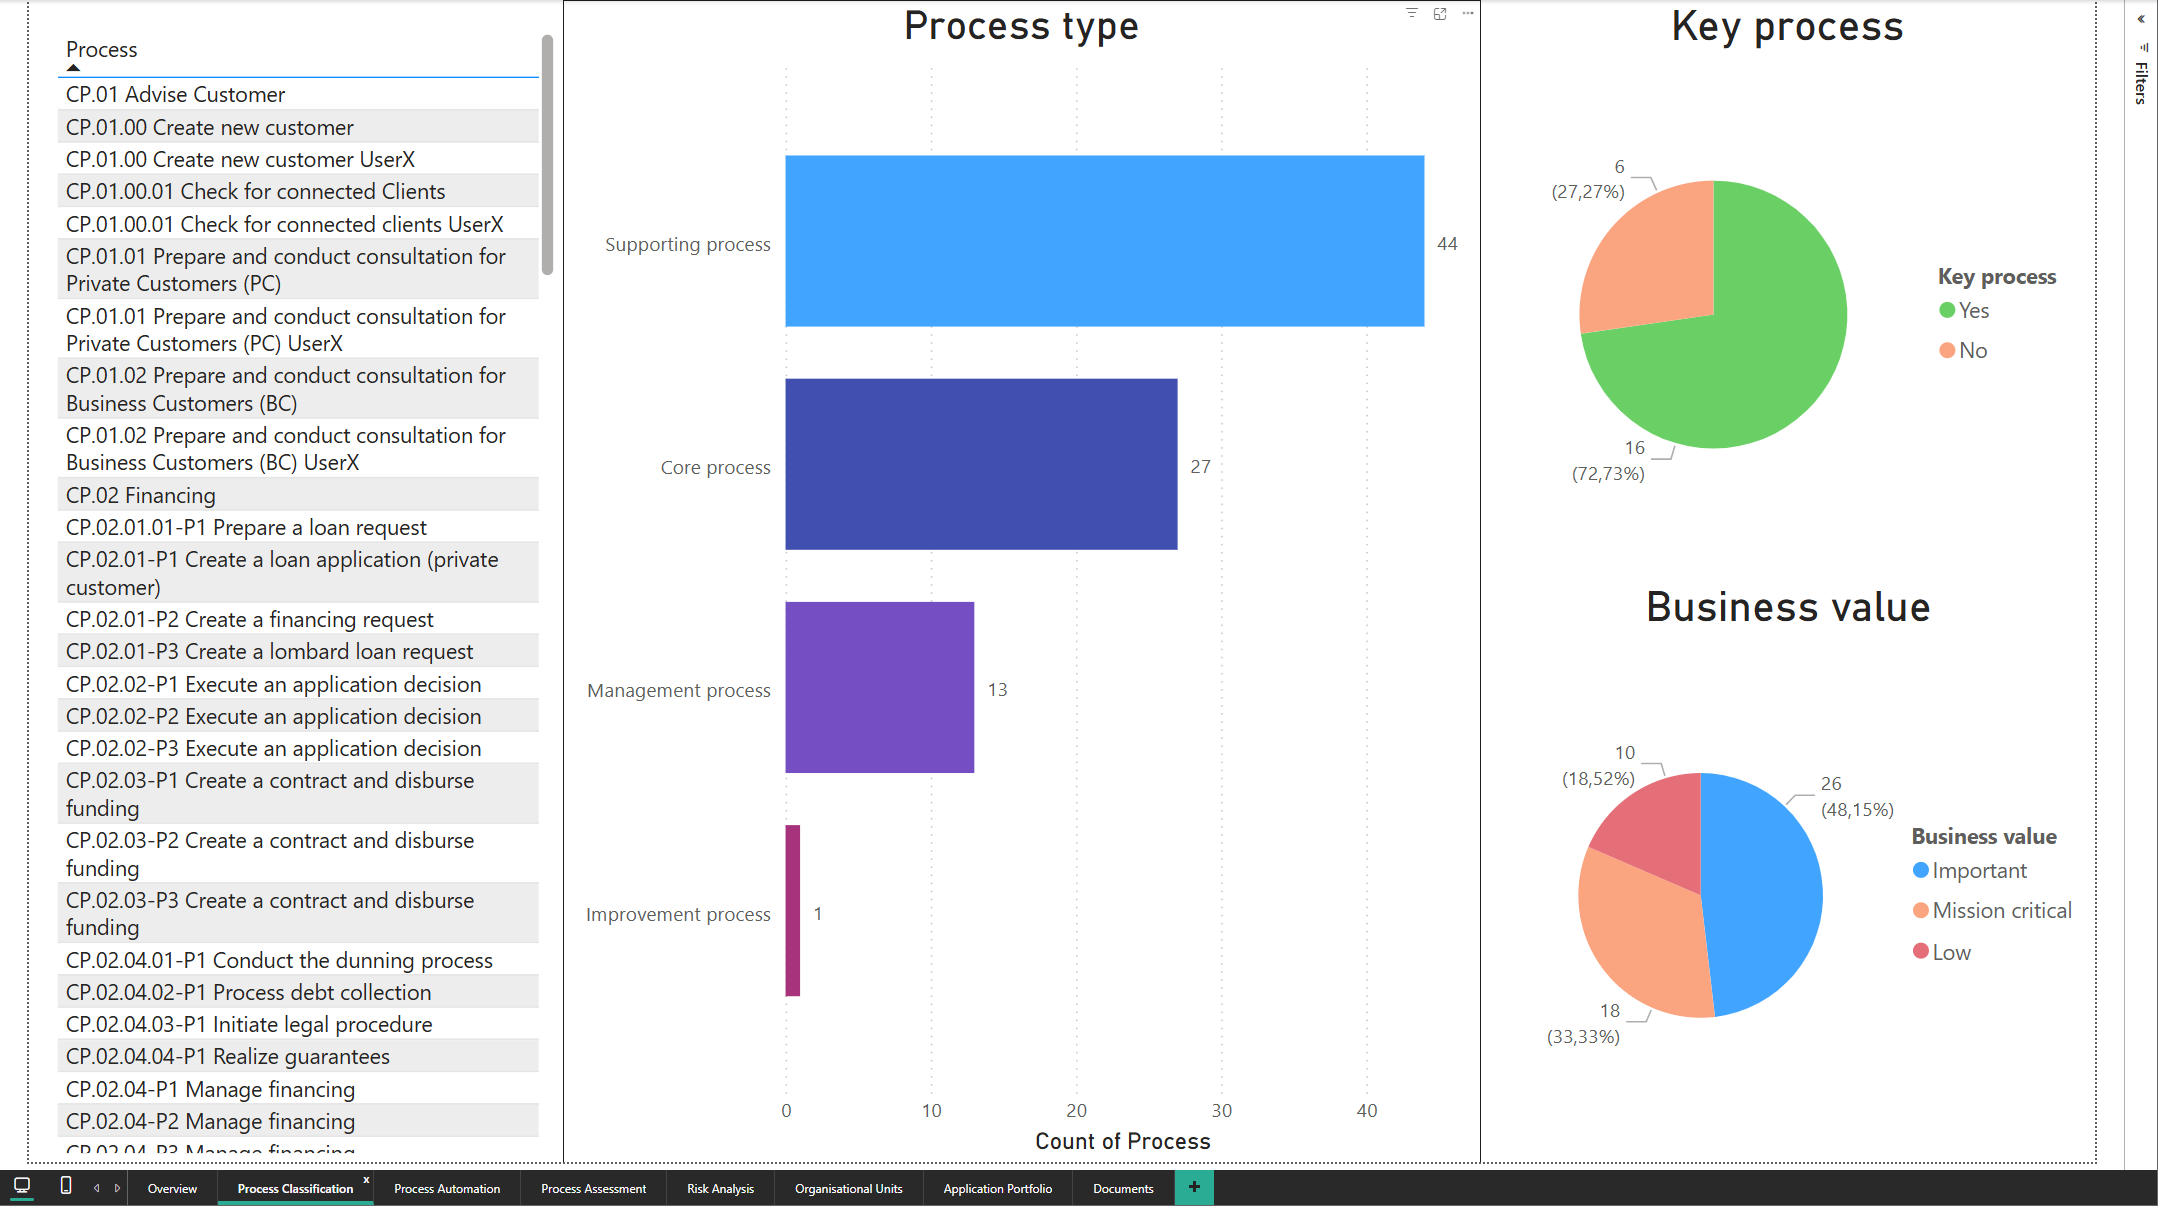Go to Organisational Units tab
Viewport: 2158px width, 1206px height.
849,1188
